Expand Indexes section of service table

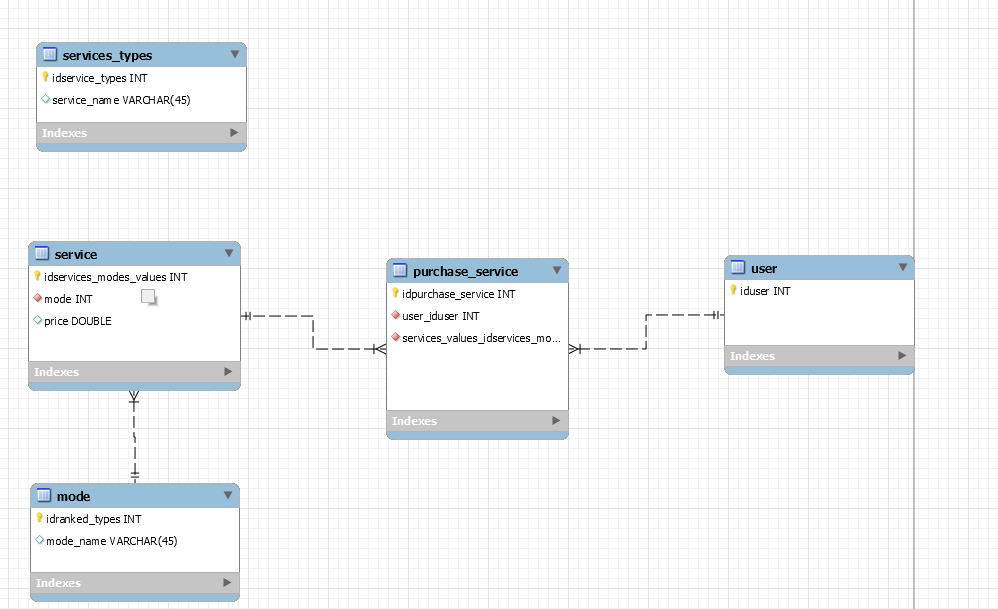[x=228, y=372]
